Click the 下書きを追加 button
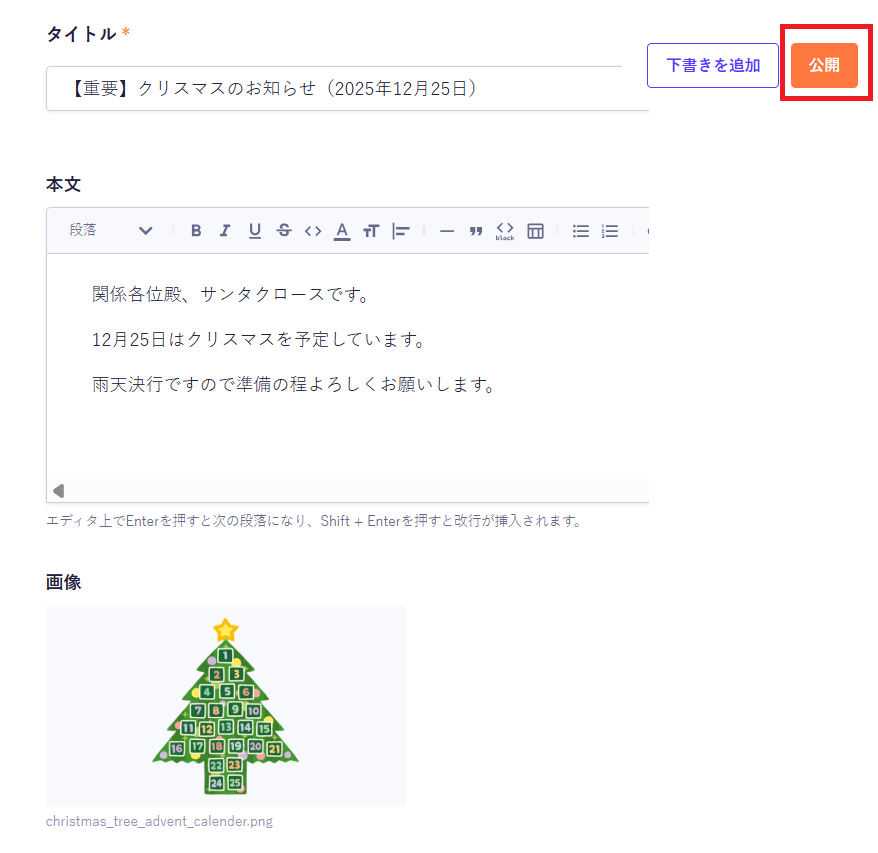 click(713, 66)
